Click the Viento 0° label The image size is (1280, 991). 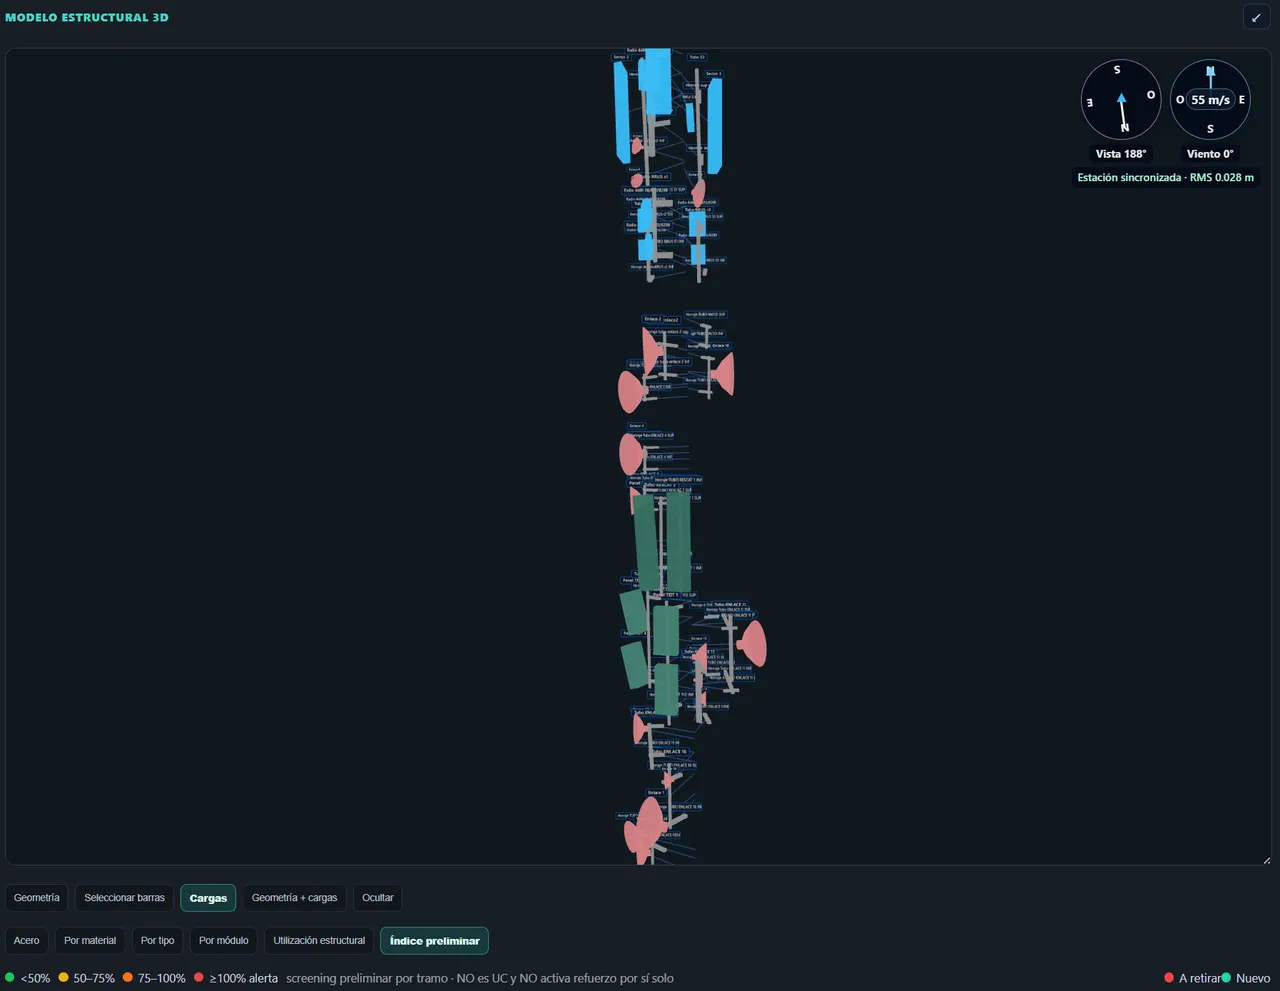click(1210, 154)
